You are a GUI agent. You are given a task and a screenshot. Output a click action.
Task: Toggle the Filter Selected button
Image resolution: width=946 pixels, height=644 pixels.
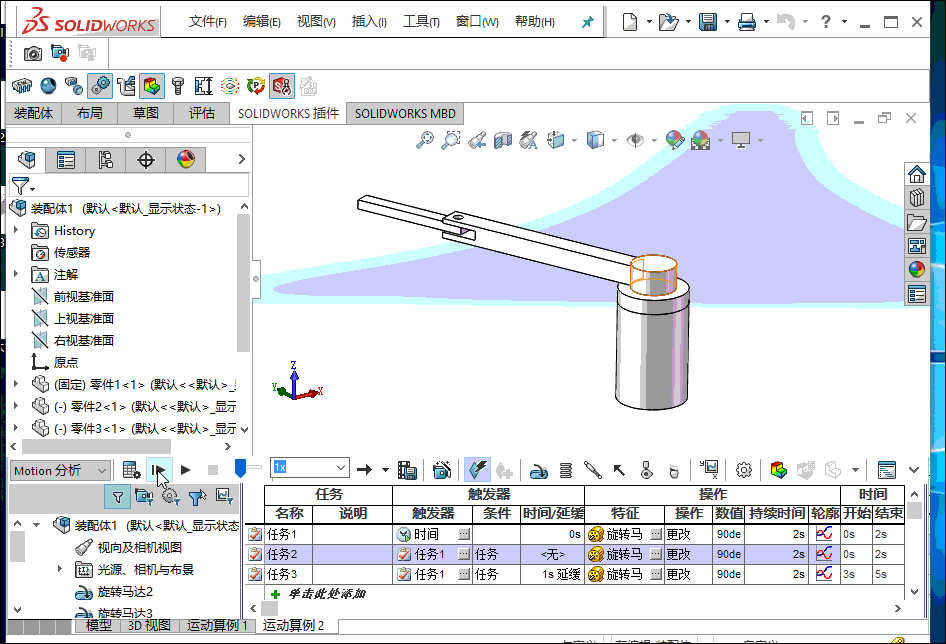[x=197, y=497]
